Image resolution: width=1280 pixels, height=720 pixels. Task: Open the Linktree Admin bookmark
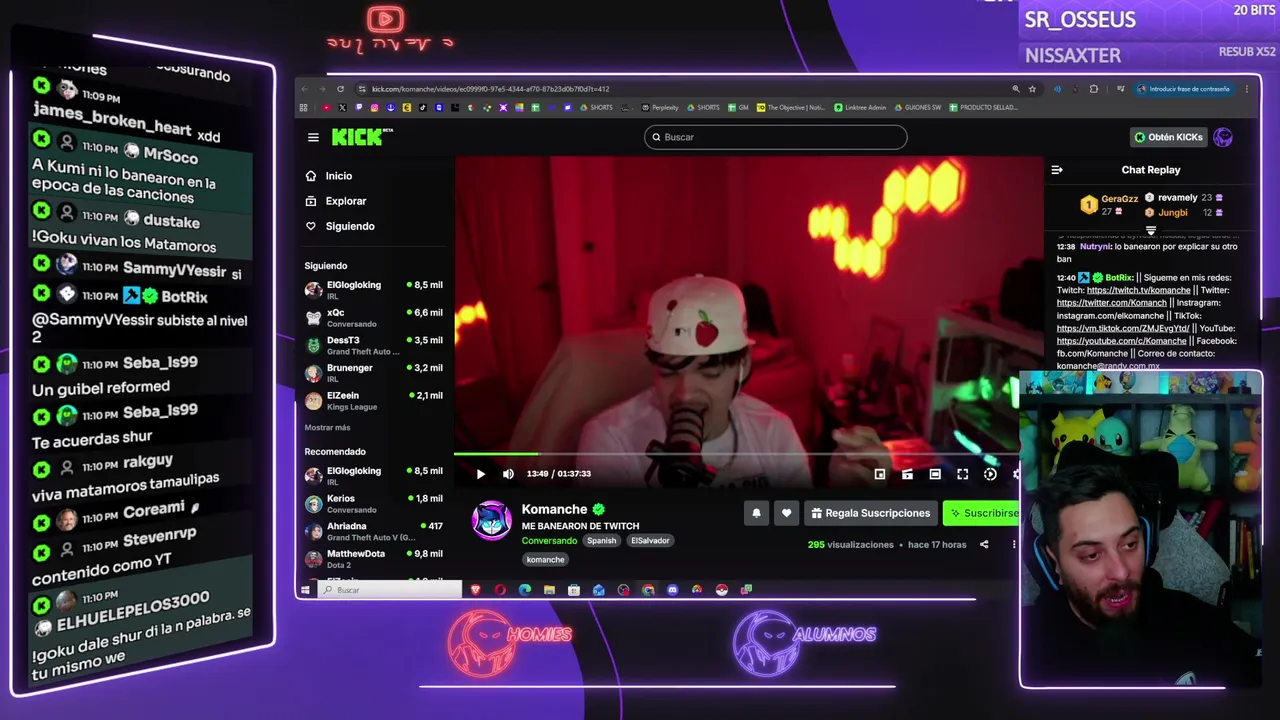point(860,108)
